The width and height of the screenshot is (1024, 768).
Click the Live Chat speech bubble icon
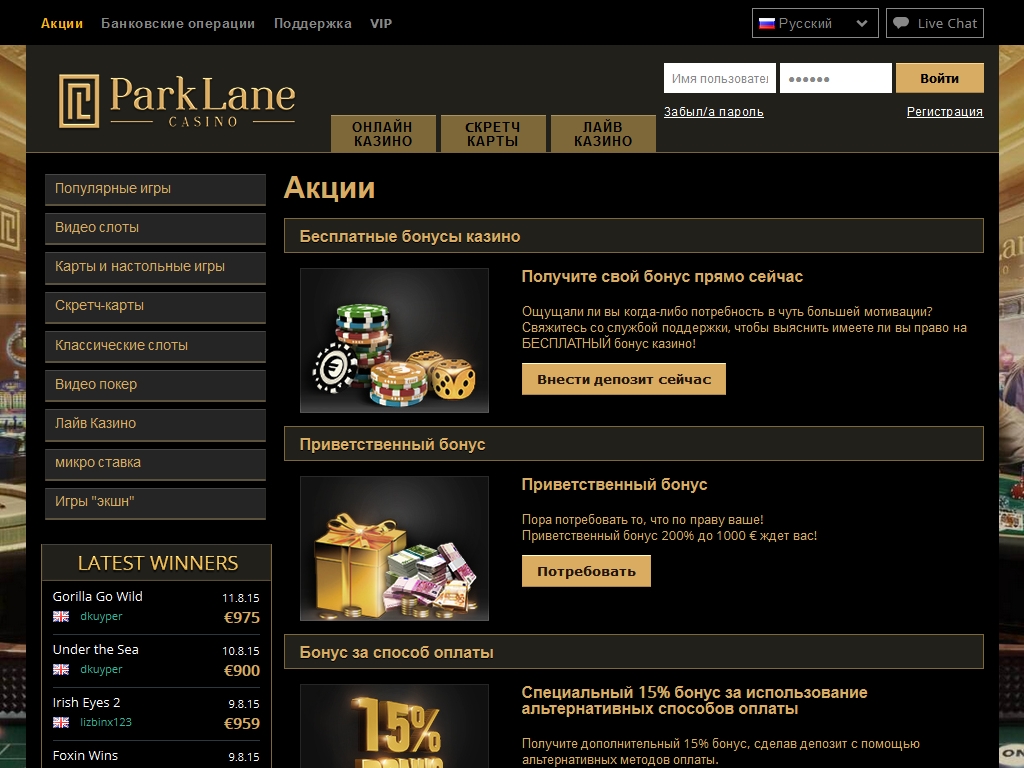click(901, 23)
